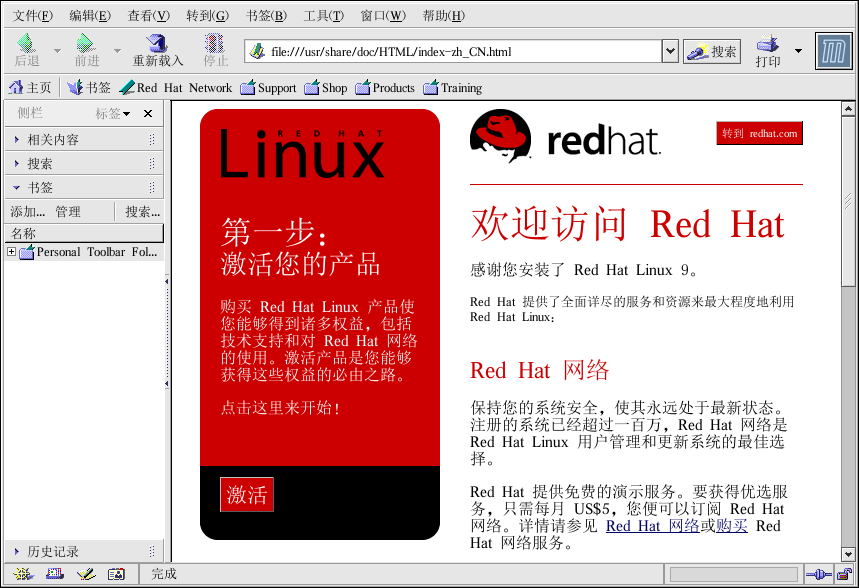Open Navigator from status bar component icons
The height and width of the screenshot is (588, 859).
coord(23,574)
